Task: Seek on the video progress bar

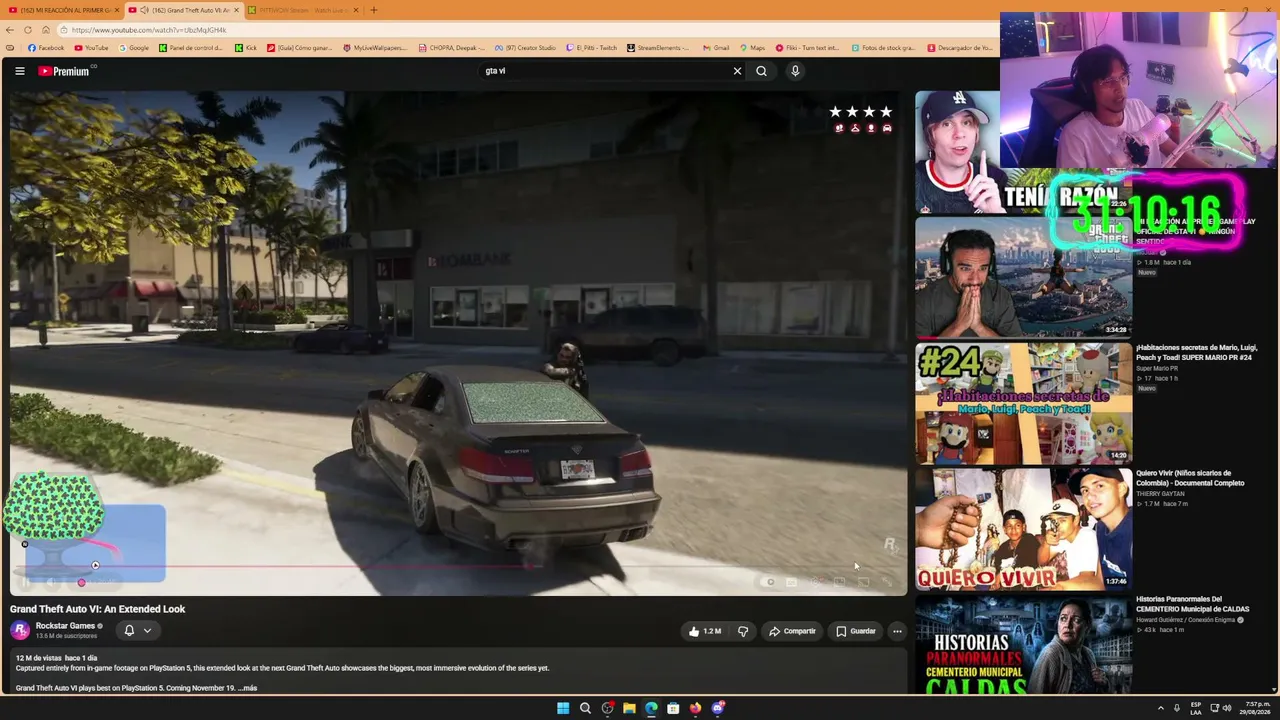Action: 458,567
